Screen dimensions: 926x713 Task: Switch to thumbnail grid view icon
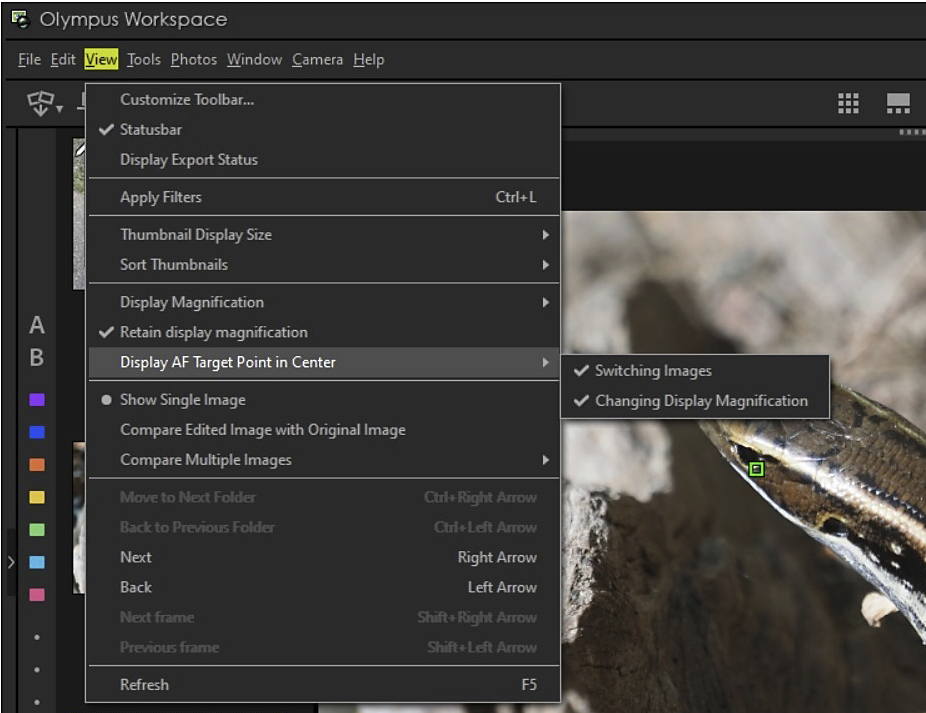[848, 104]
